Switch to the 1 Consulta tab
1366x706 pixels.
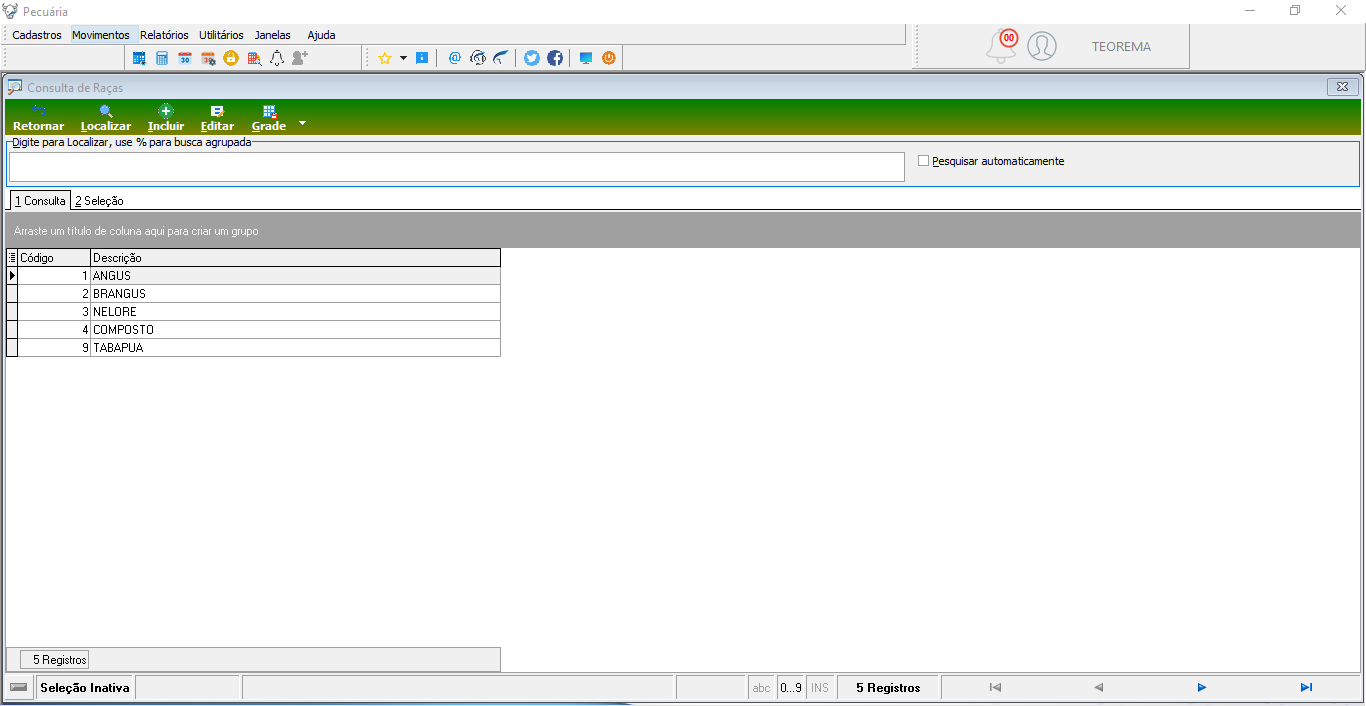point(40,201)
